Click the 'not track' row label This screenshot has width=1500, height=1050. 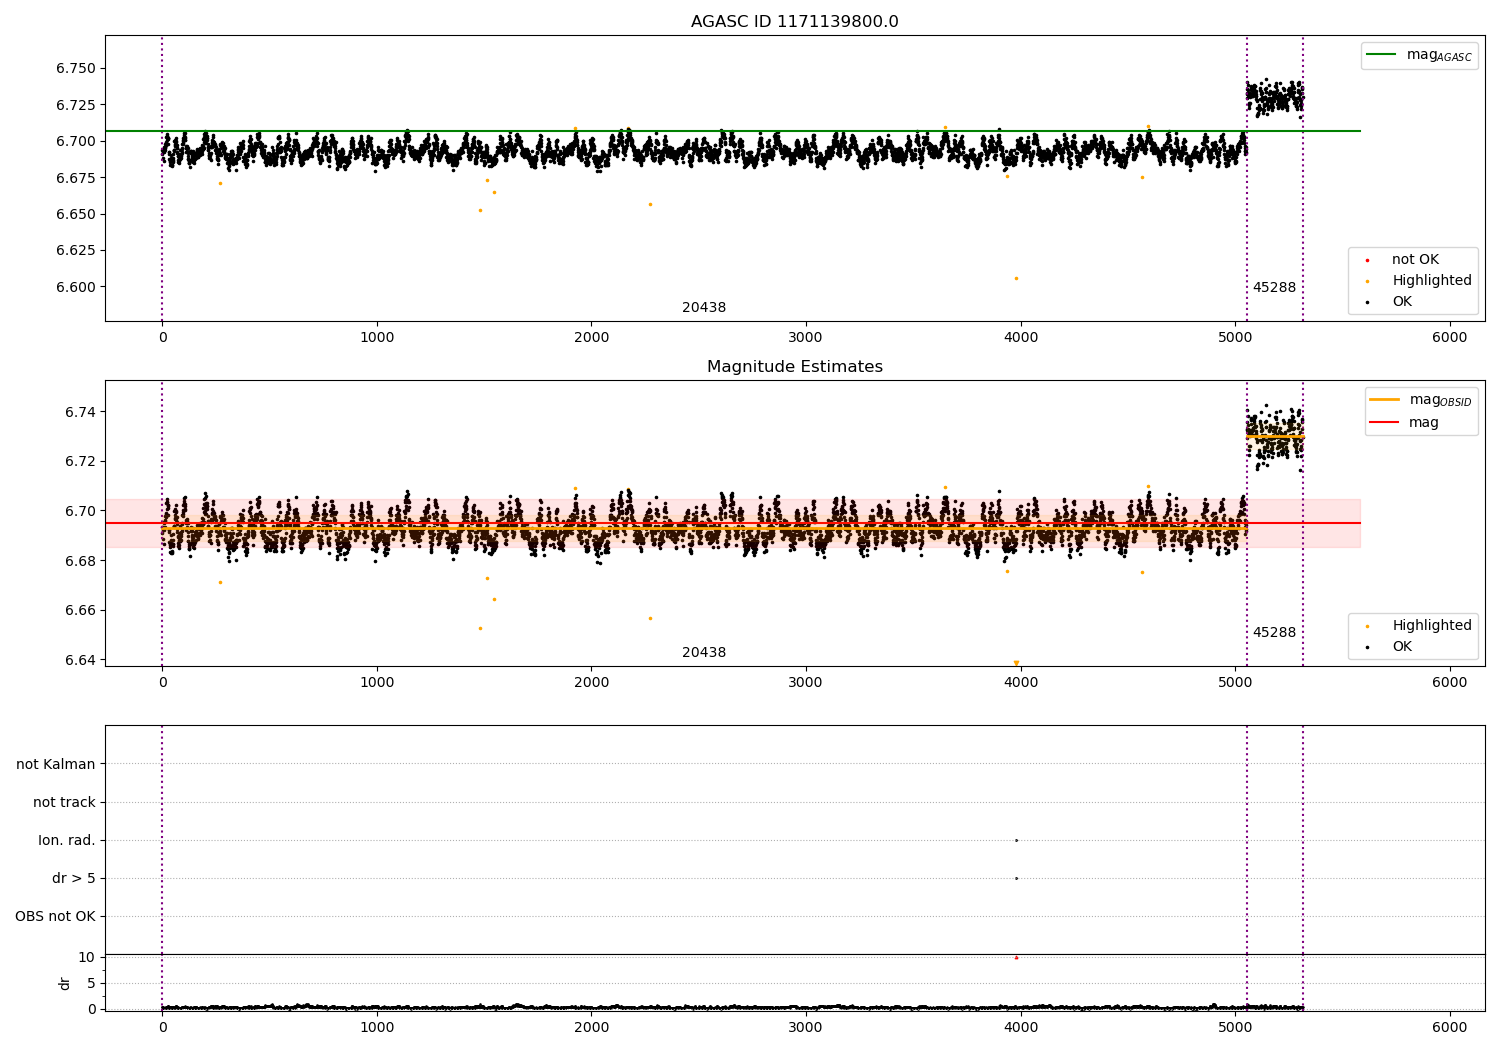coord(64,803)
